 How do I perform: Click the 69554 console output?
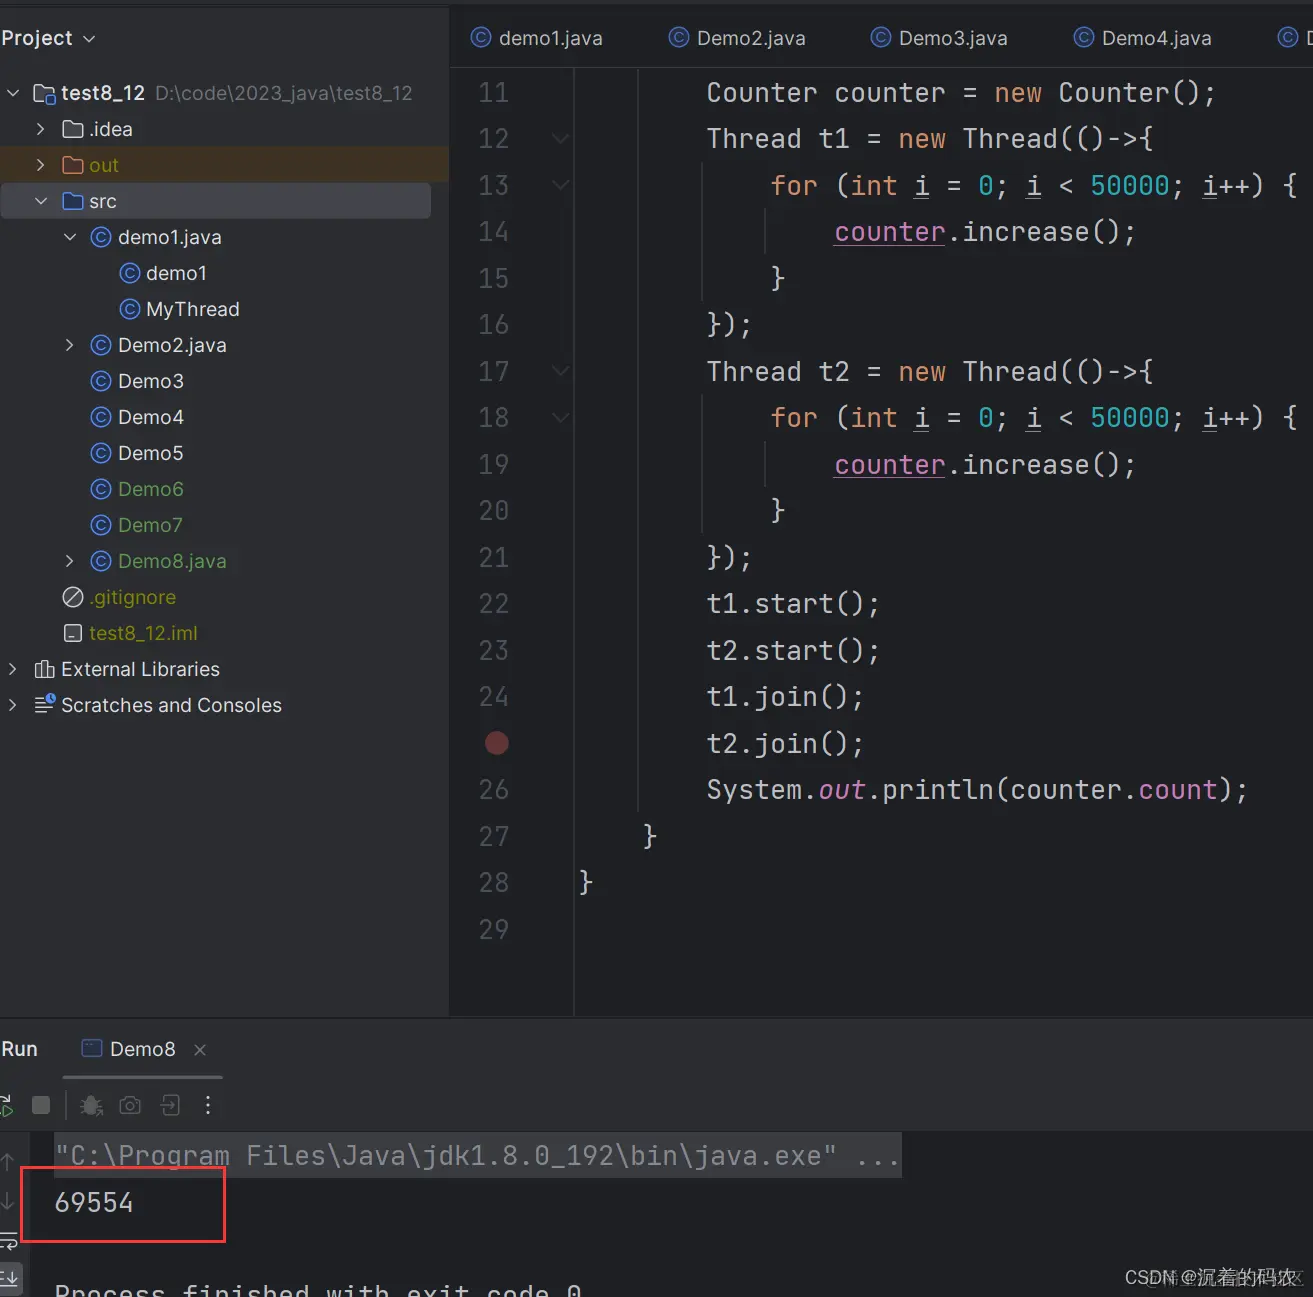tap(94, 1202)
